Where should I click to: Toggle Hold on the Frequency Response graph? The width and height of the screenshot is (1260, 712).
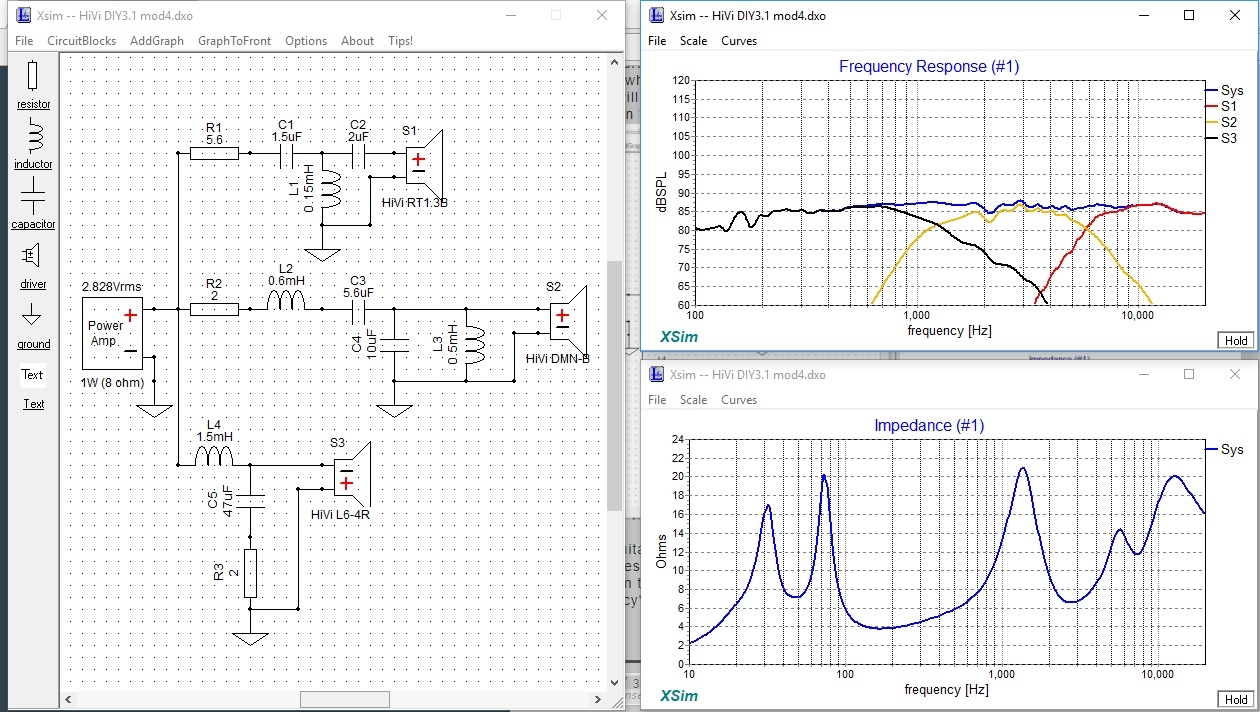1236,340
